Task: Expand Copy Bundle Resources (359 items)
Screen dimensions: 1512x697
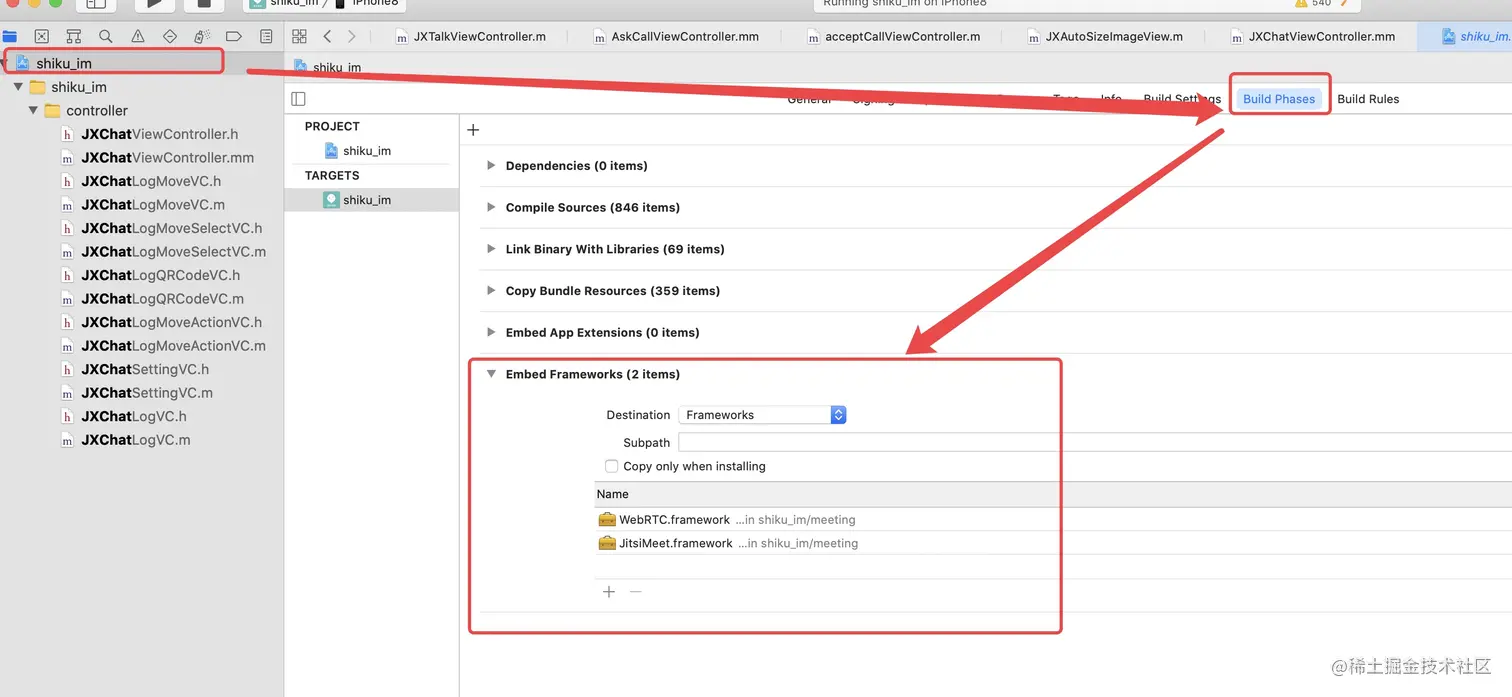Action: [x=491, y=290]
